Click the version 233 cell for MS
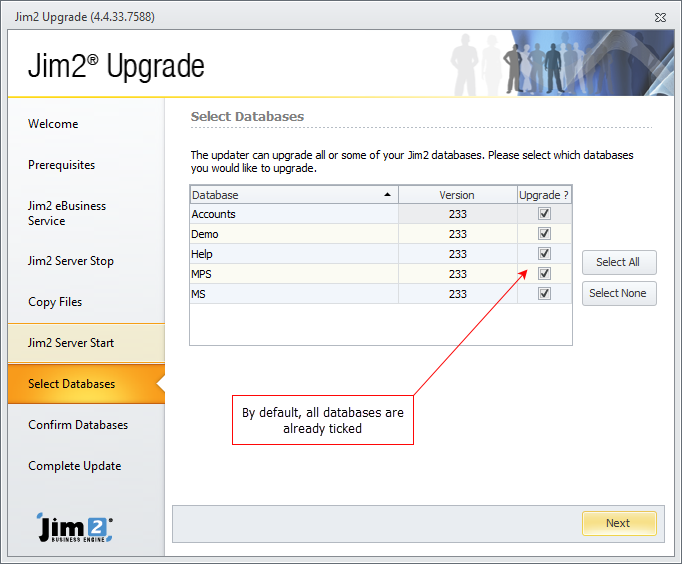This screenshot has width=682, height=564. tap(458, 294)
